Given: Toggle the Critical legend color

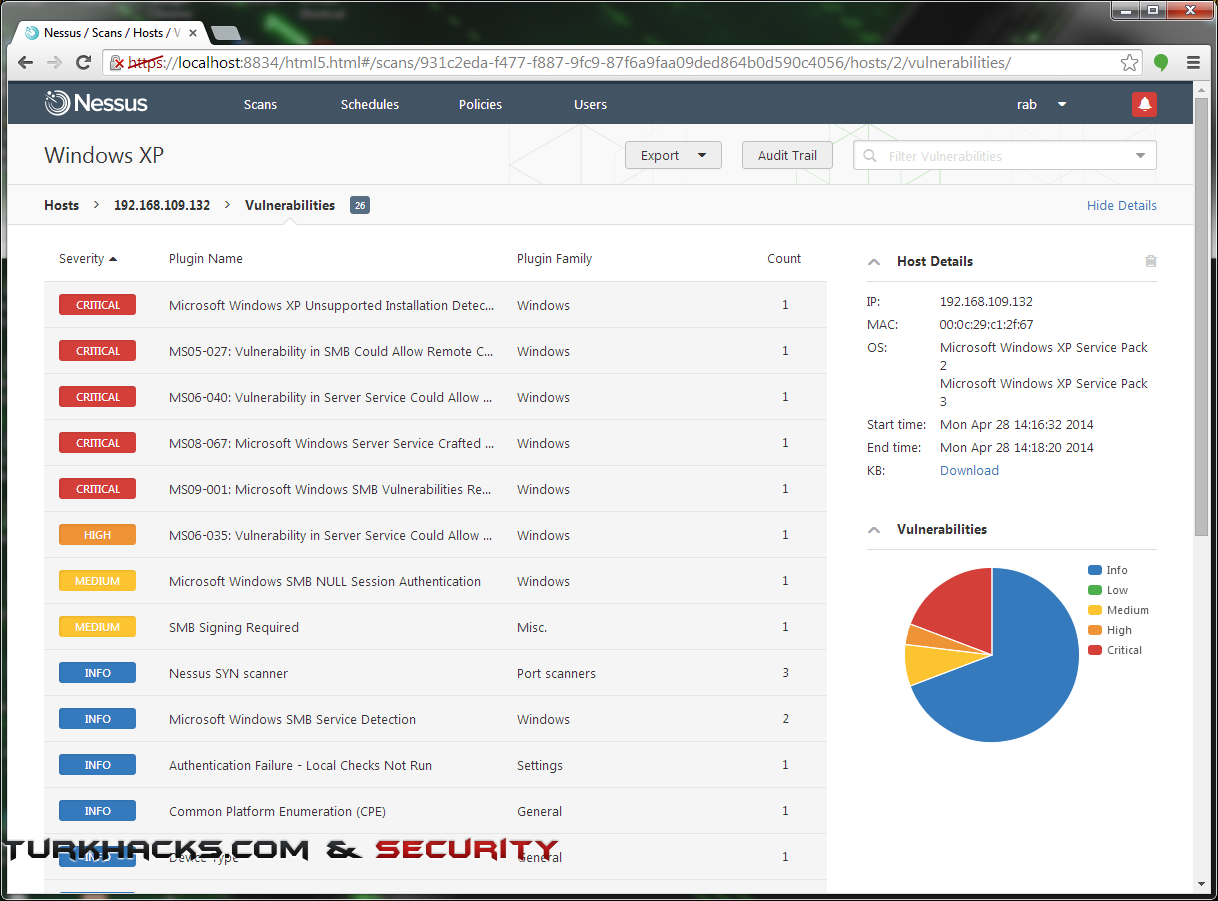Looking at the screenshot, I should point(1095,650).
